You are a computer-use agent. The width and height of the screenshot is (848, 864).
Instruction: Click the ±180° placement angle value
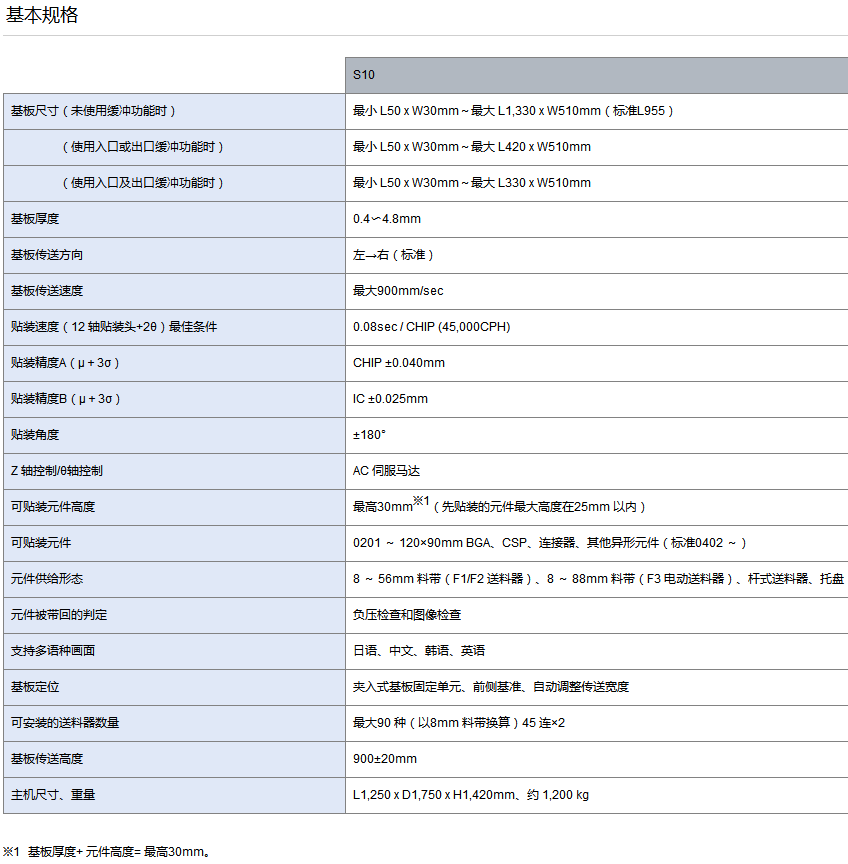click(x=369, y=435)
